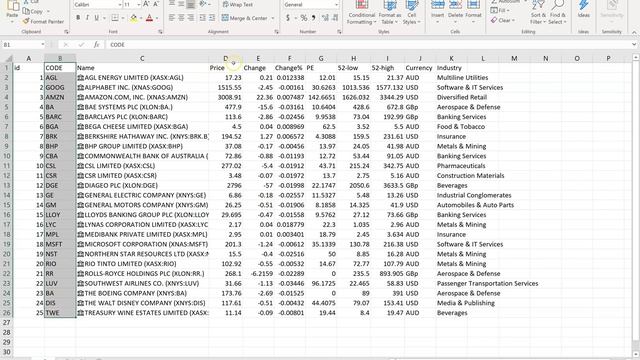Open the Fill options
640x360 pixels.
[500, 10]
